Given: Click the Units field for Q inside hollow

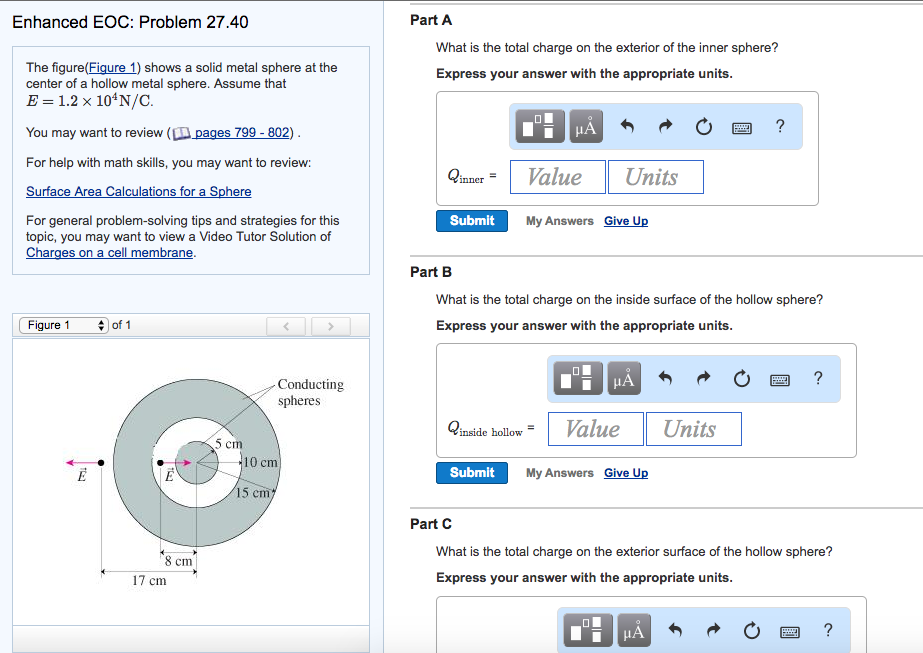Looking at the screenshot, I should (x=693, y=428).
